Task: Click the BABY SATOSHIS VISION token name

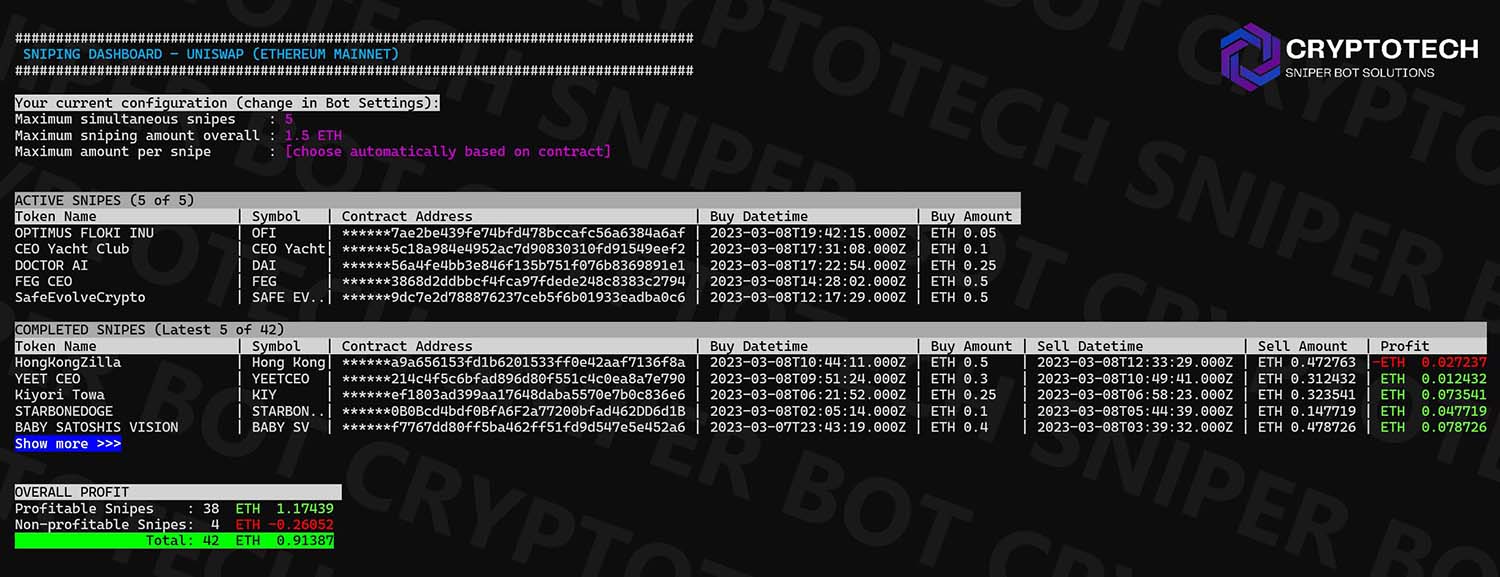Action: click(x=97, y=427)
